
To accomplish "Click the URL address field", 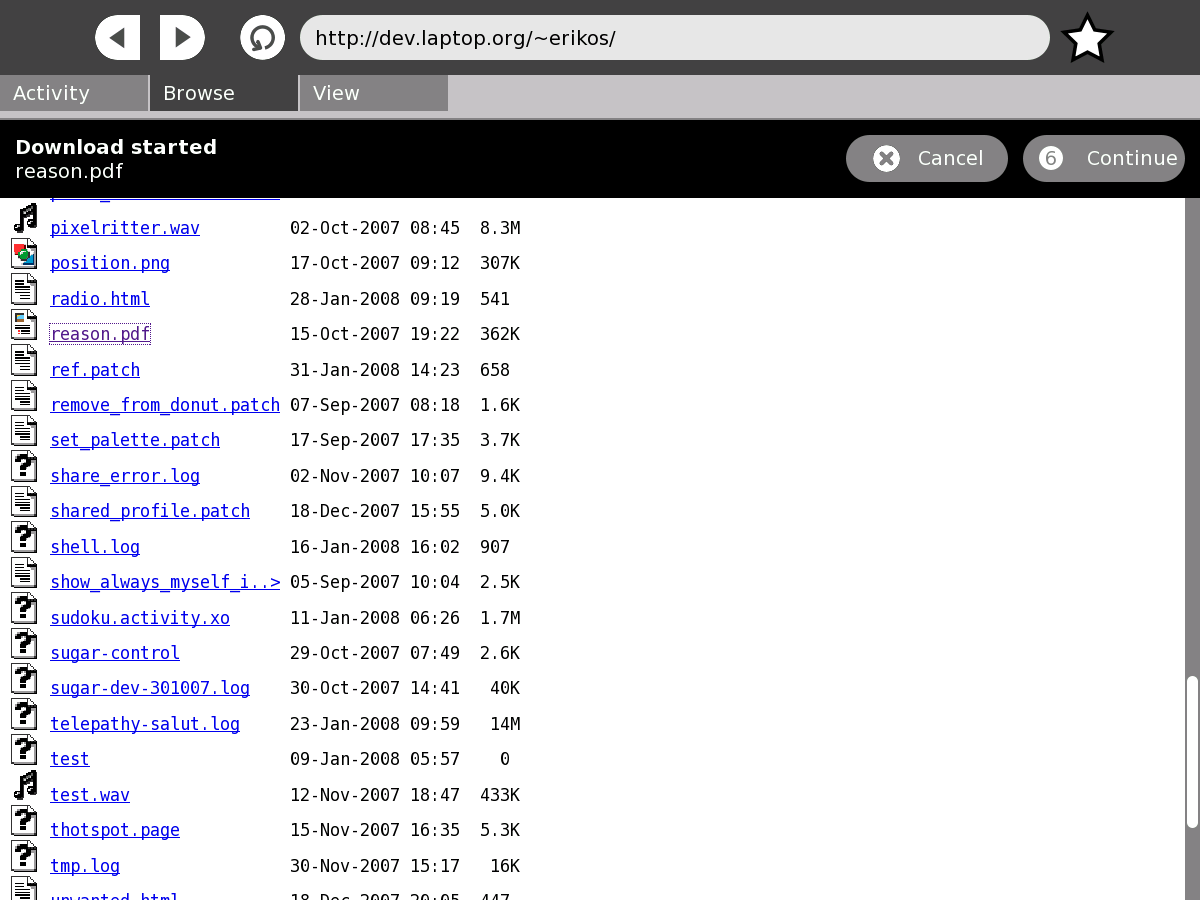I will pyautogui.click(x=675, y=38).
